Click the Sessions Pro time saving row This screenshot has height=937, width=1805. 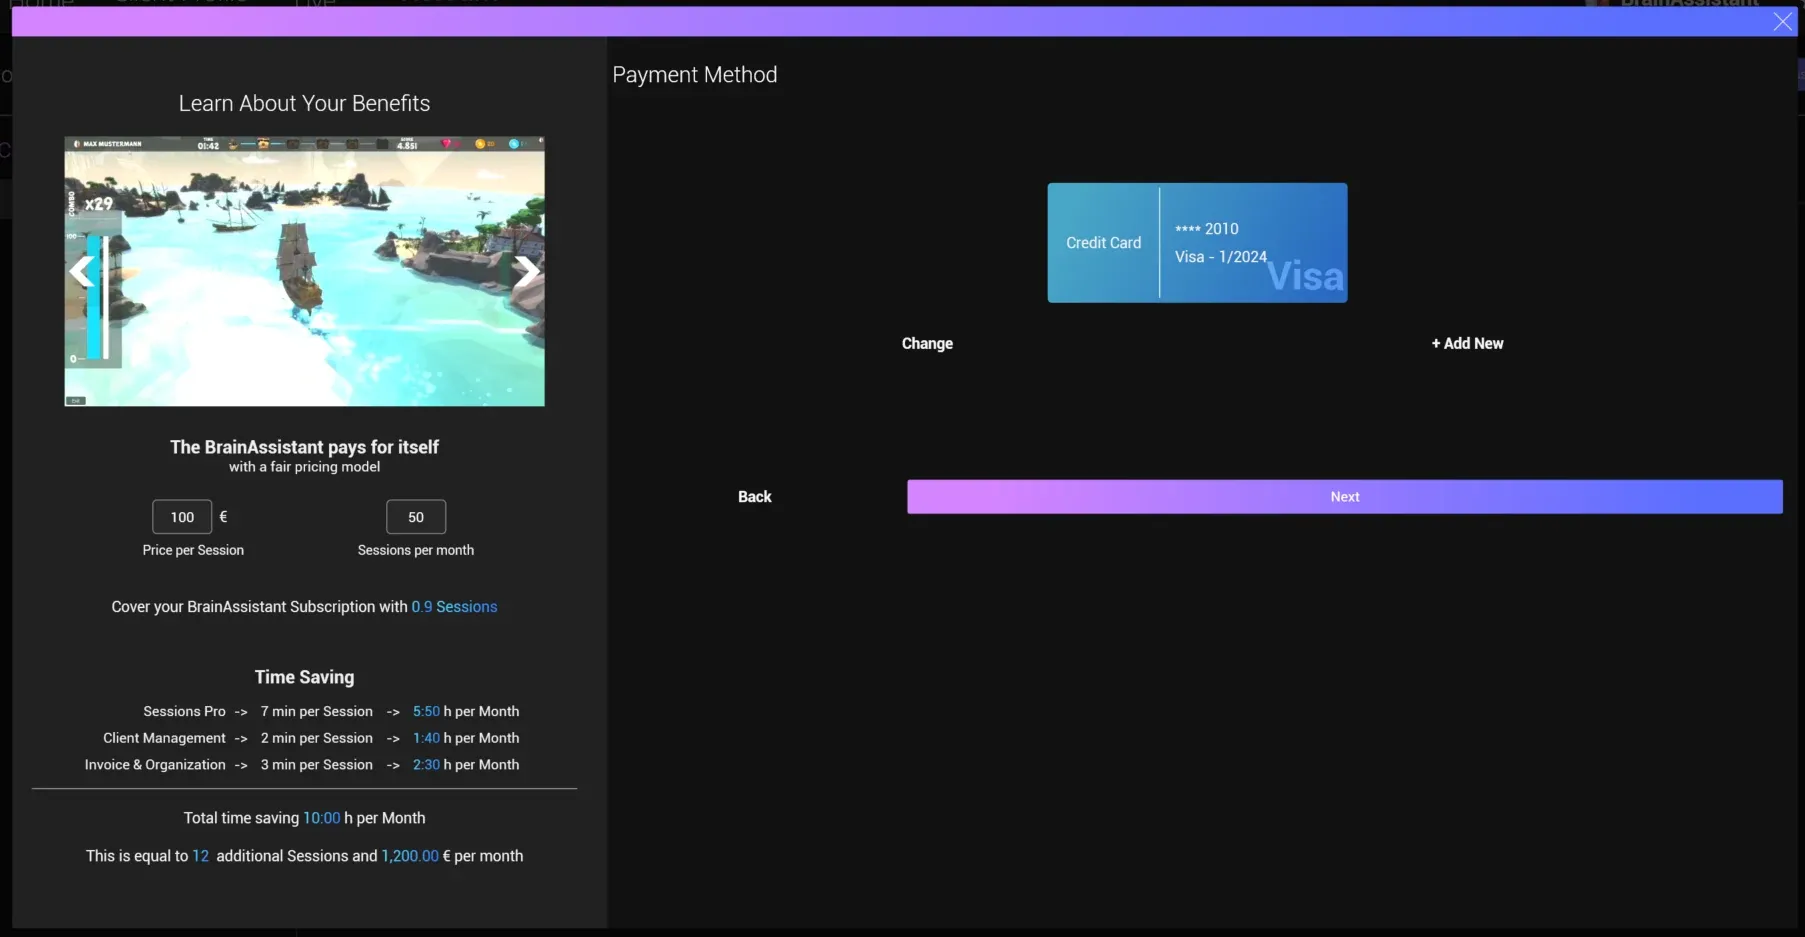point(331,711)
